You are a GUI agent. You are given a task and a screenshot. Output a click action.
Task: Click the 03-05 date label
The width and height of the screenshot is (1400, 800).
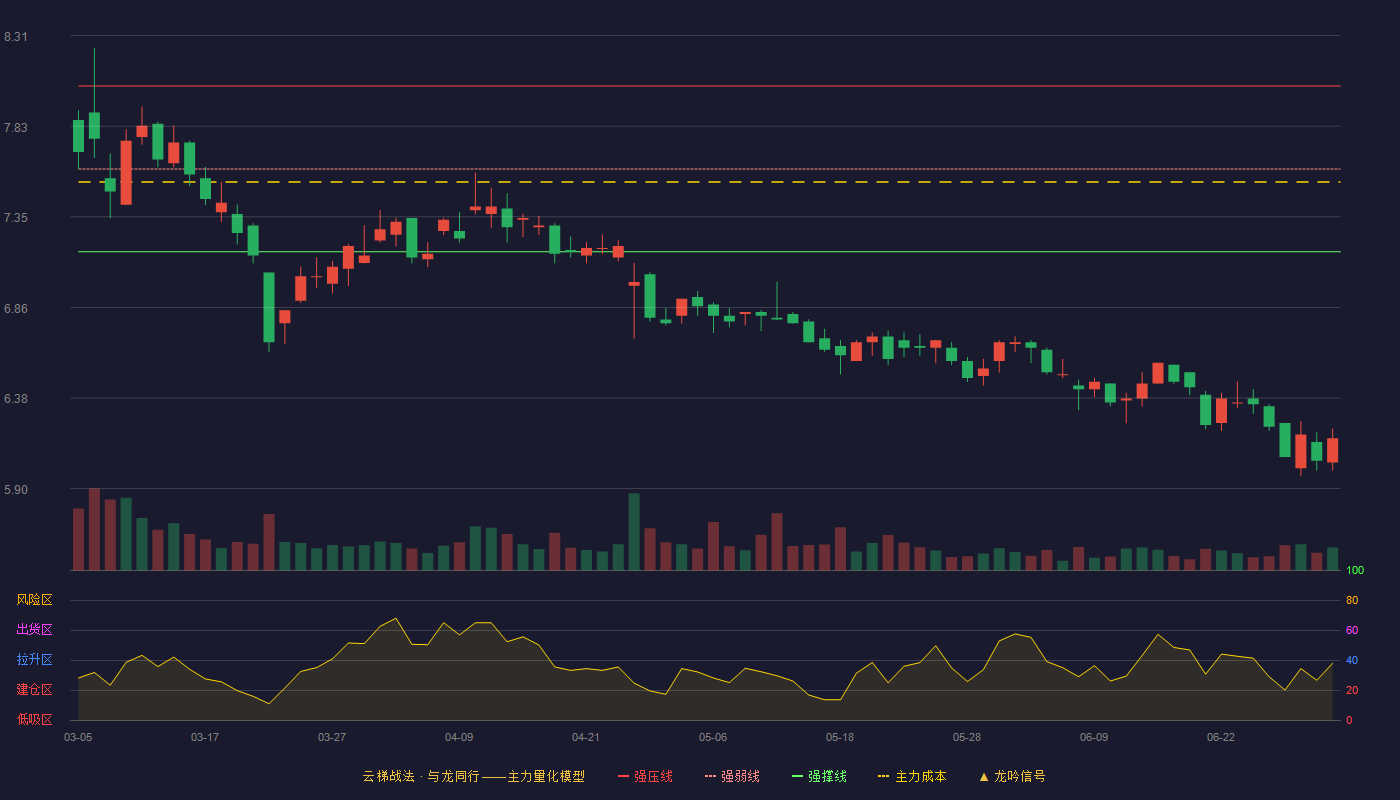point(78,737)
